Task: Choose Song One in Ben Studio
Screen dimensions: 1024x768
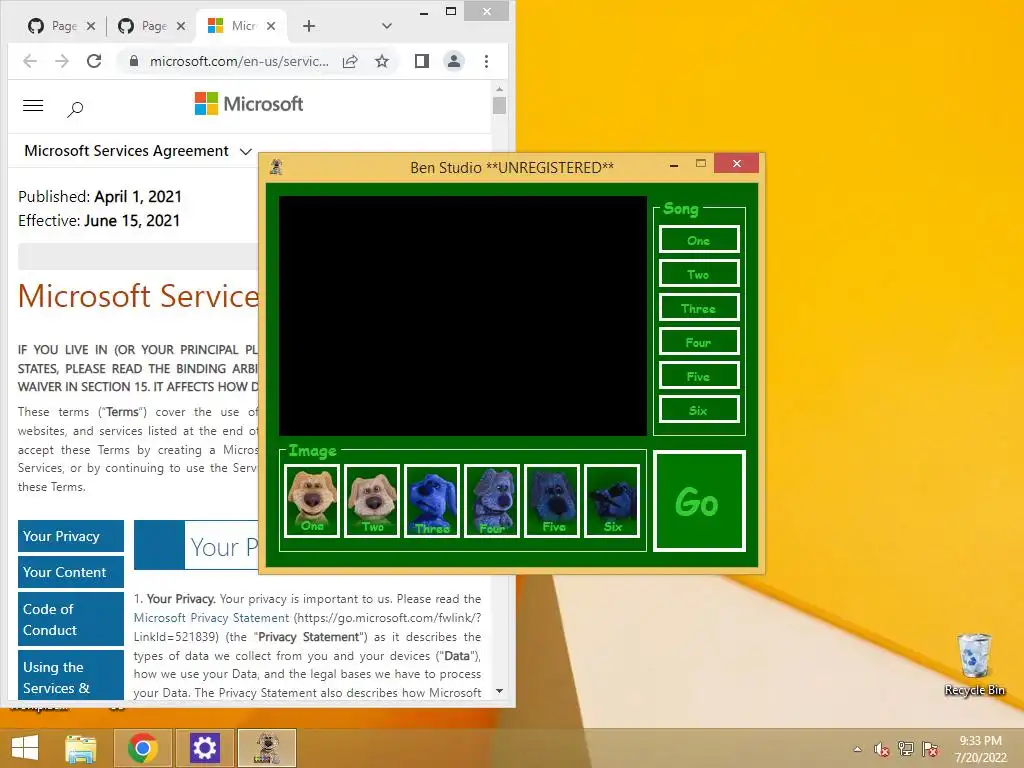Action: tap(699, 239)
